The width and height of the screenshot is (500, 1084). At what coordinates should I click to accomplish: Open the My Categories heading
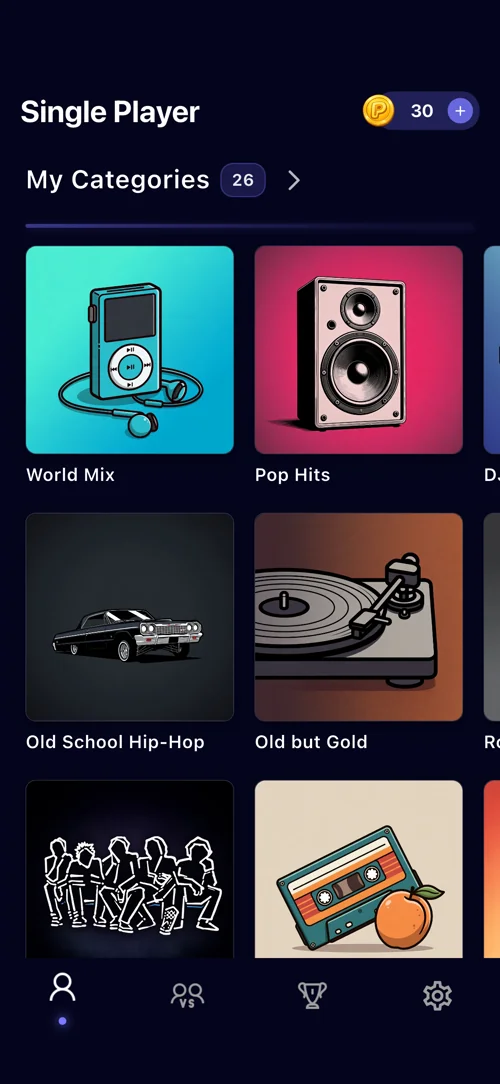(118, 180)
